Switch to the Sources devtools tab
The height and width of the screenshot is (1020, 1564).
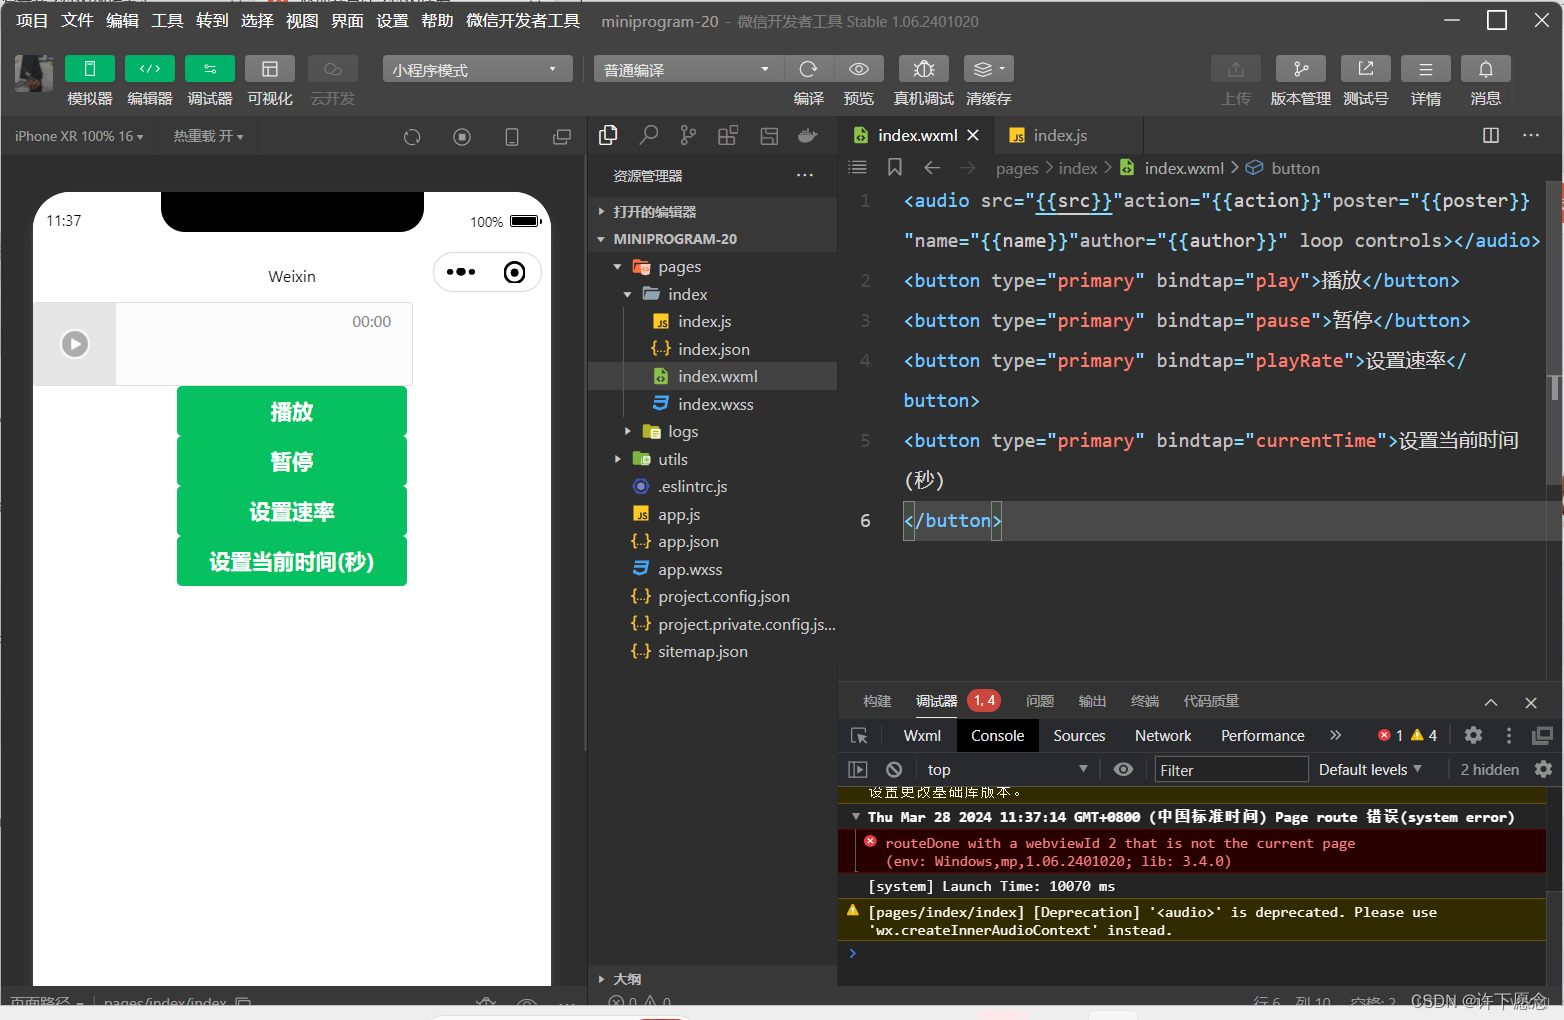(x=1079, y=736)
